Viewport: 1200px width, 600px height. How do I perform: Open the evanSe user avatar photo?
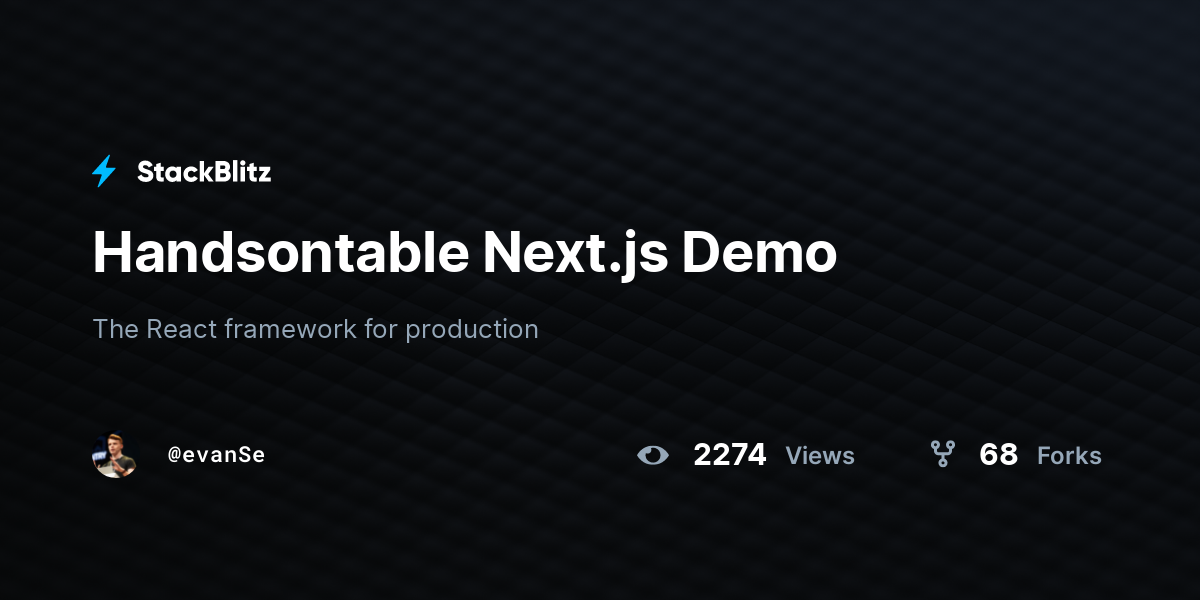click(x=114, y=456)
